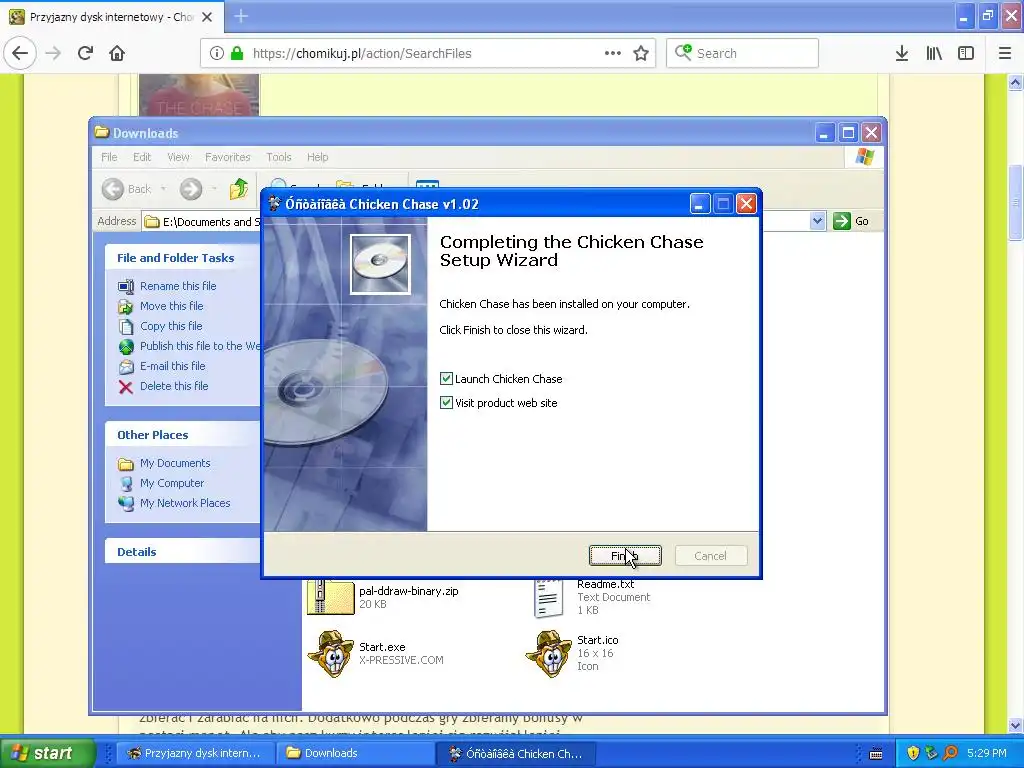
Task: Click Forward arrow in Downloads explorer
Action: coord(191,189)
